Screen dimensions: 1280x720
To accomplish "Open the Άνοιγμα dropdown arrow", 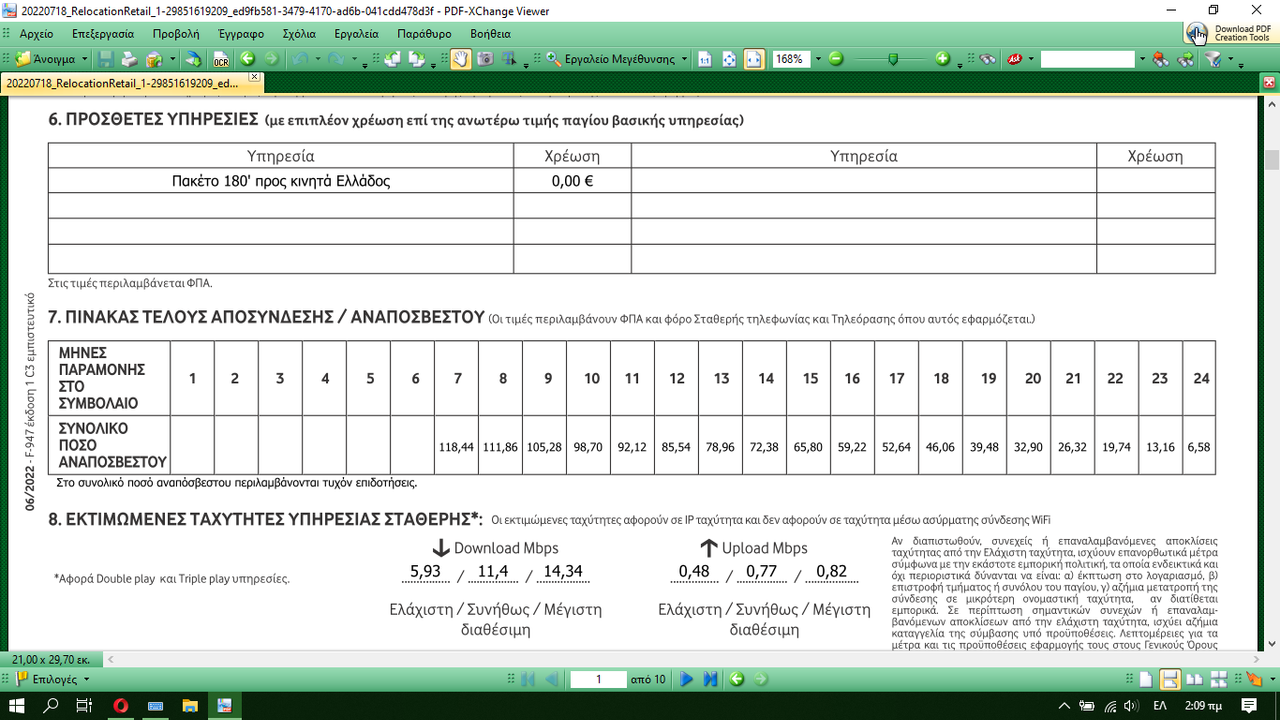I will pos(85,59).
